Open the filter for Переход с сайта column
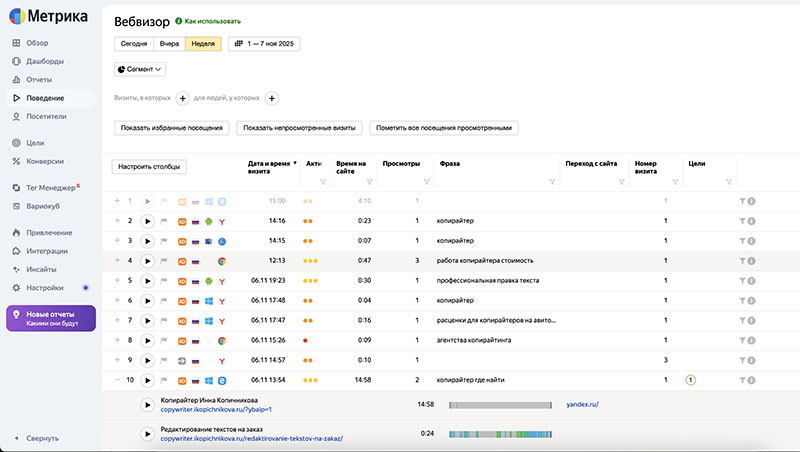The image size is (800, 452). click(621, 182)
